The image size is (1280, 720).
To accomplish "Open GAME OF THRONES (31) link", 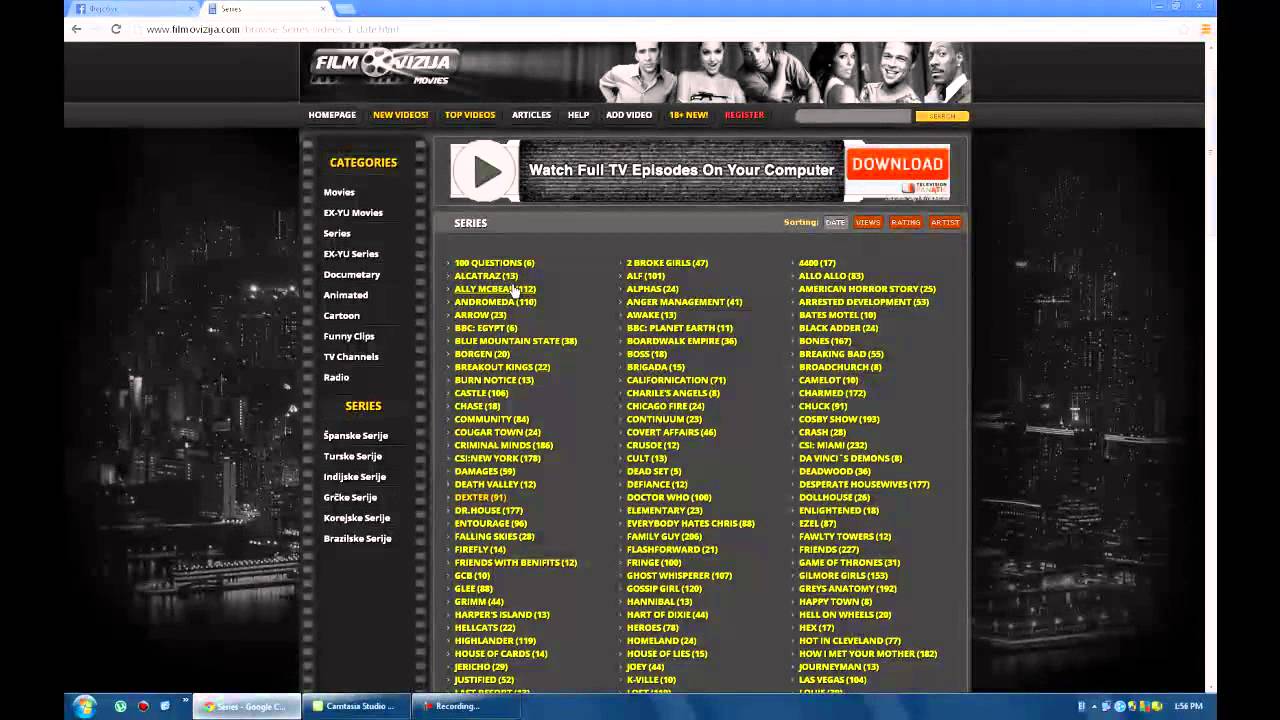I will 849,562.
